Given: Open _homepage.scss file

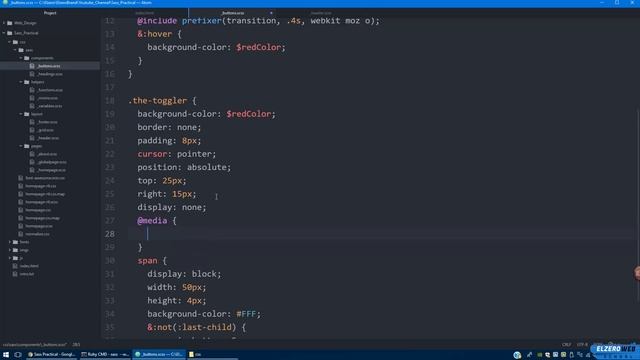Looking at the screenshot, I should (51, 170).
